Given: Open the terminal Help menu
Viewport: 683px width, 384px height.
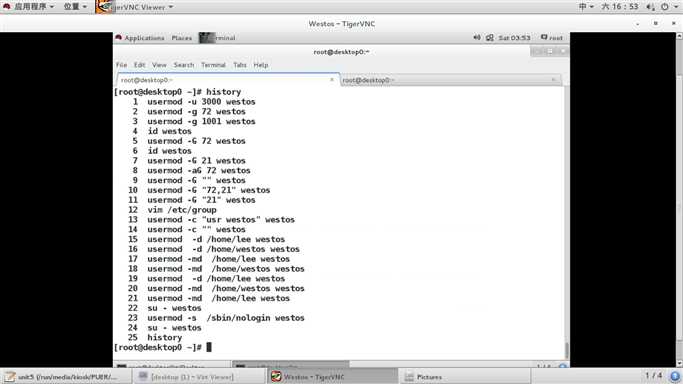Looking at the screenshot, I should click(261, 65).
